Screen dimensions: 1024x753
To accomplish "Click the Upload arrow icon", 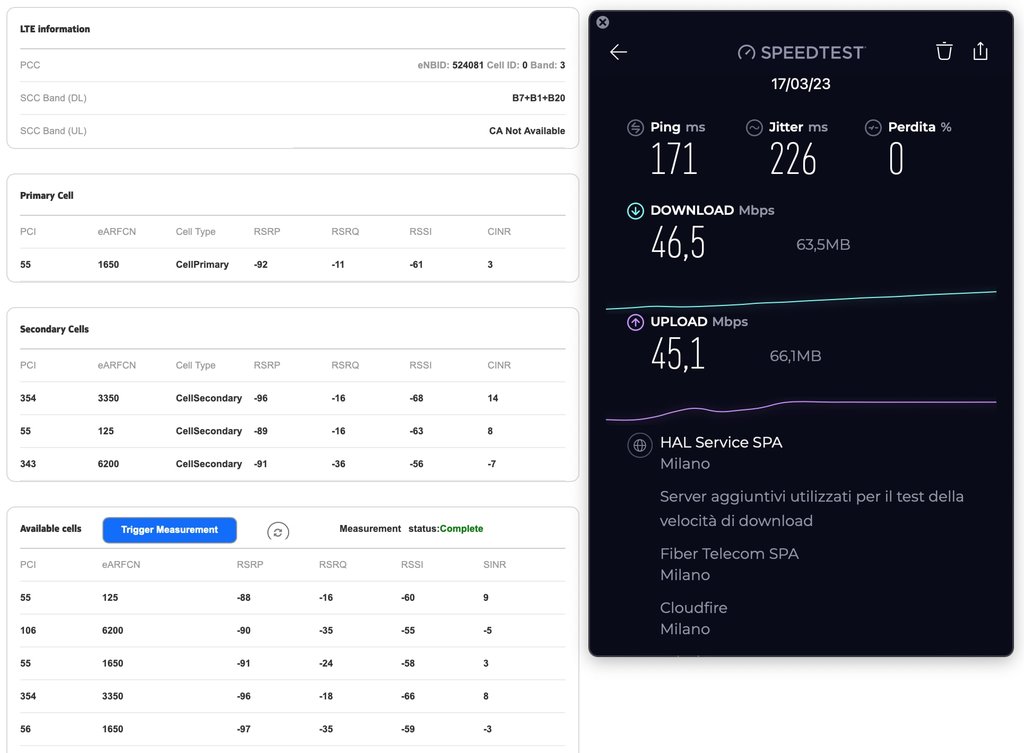I will click(x=635, y=322).
